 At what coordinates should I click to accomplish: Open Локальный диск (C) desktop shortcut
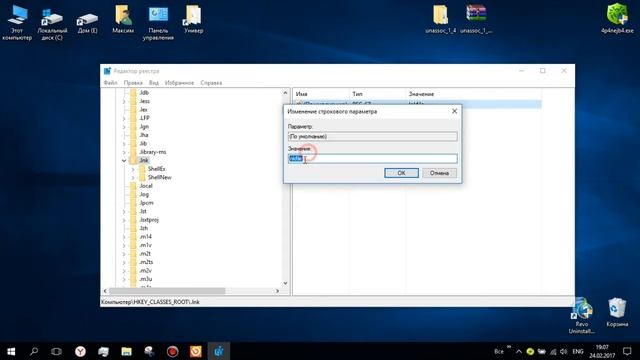click(52, 23)
